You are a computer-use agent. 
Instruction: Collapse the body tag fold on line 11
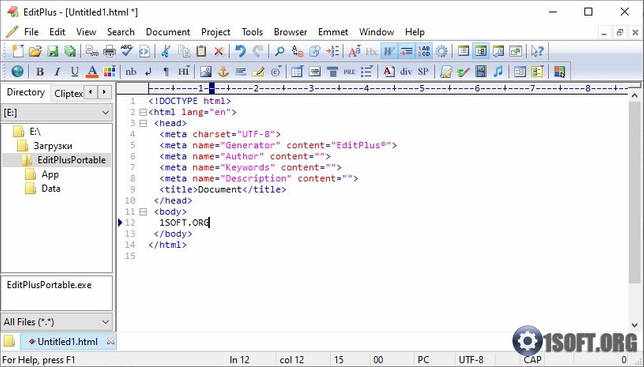143,212
